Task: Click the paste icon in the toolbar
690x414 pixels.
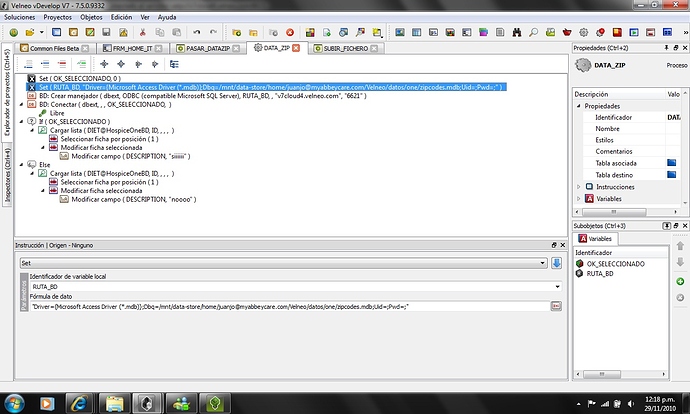Action: [x=176, y=32]
